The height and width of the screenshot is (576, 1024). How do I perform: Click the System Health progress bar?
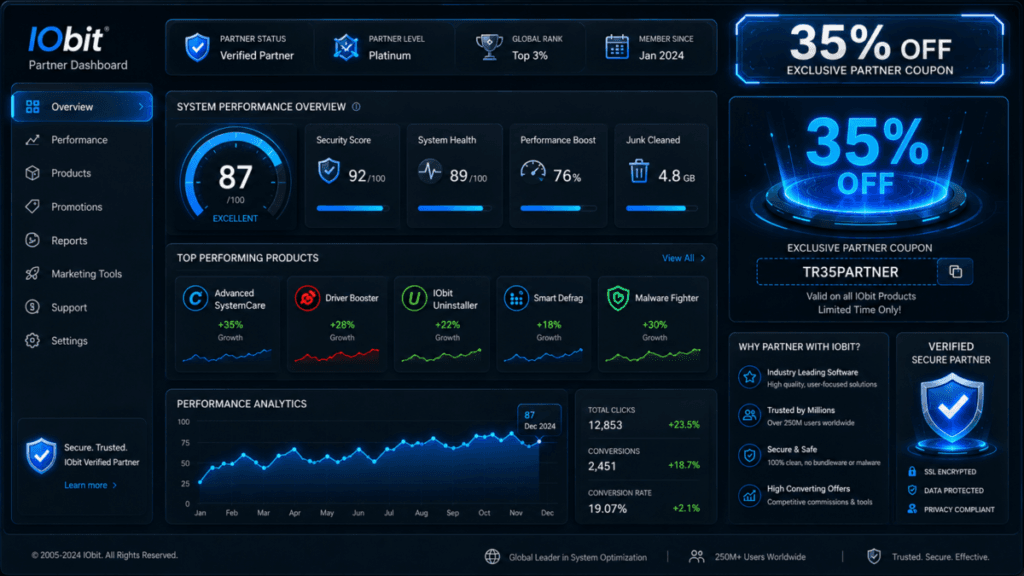tap(454, 208)
